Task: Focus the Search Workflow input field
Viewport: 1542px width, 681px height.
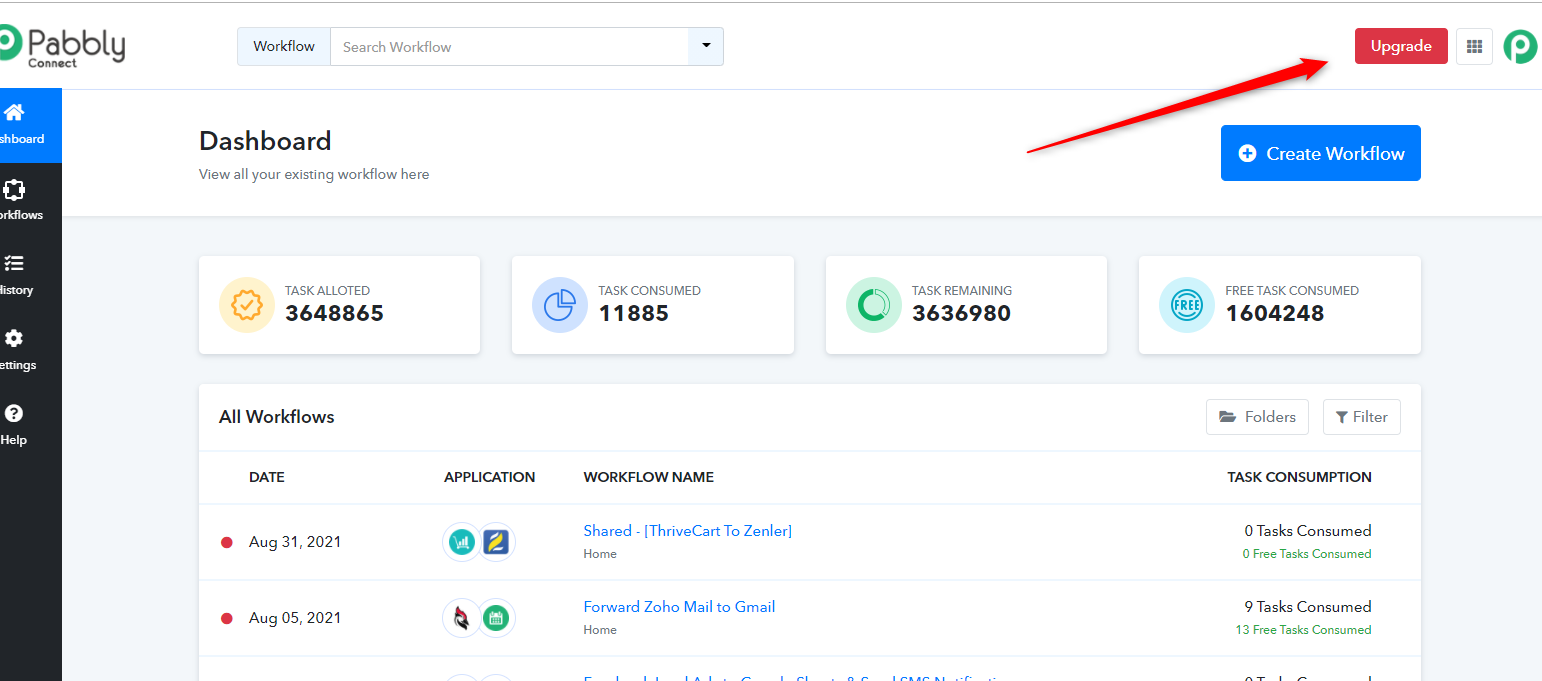Action: coord(508,46)
